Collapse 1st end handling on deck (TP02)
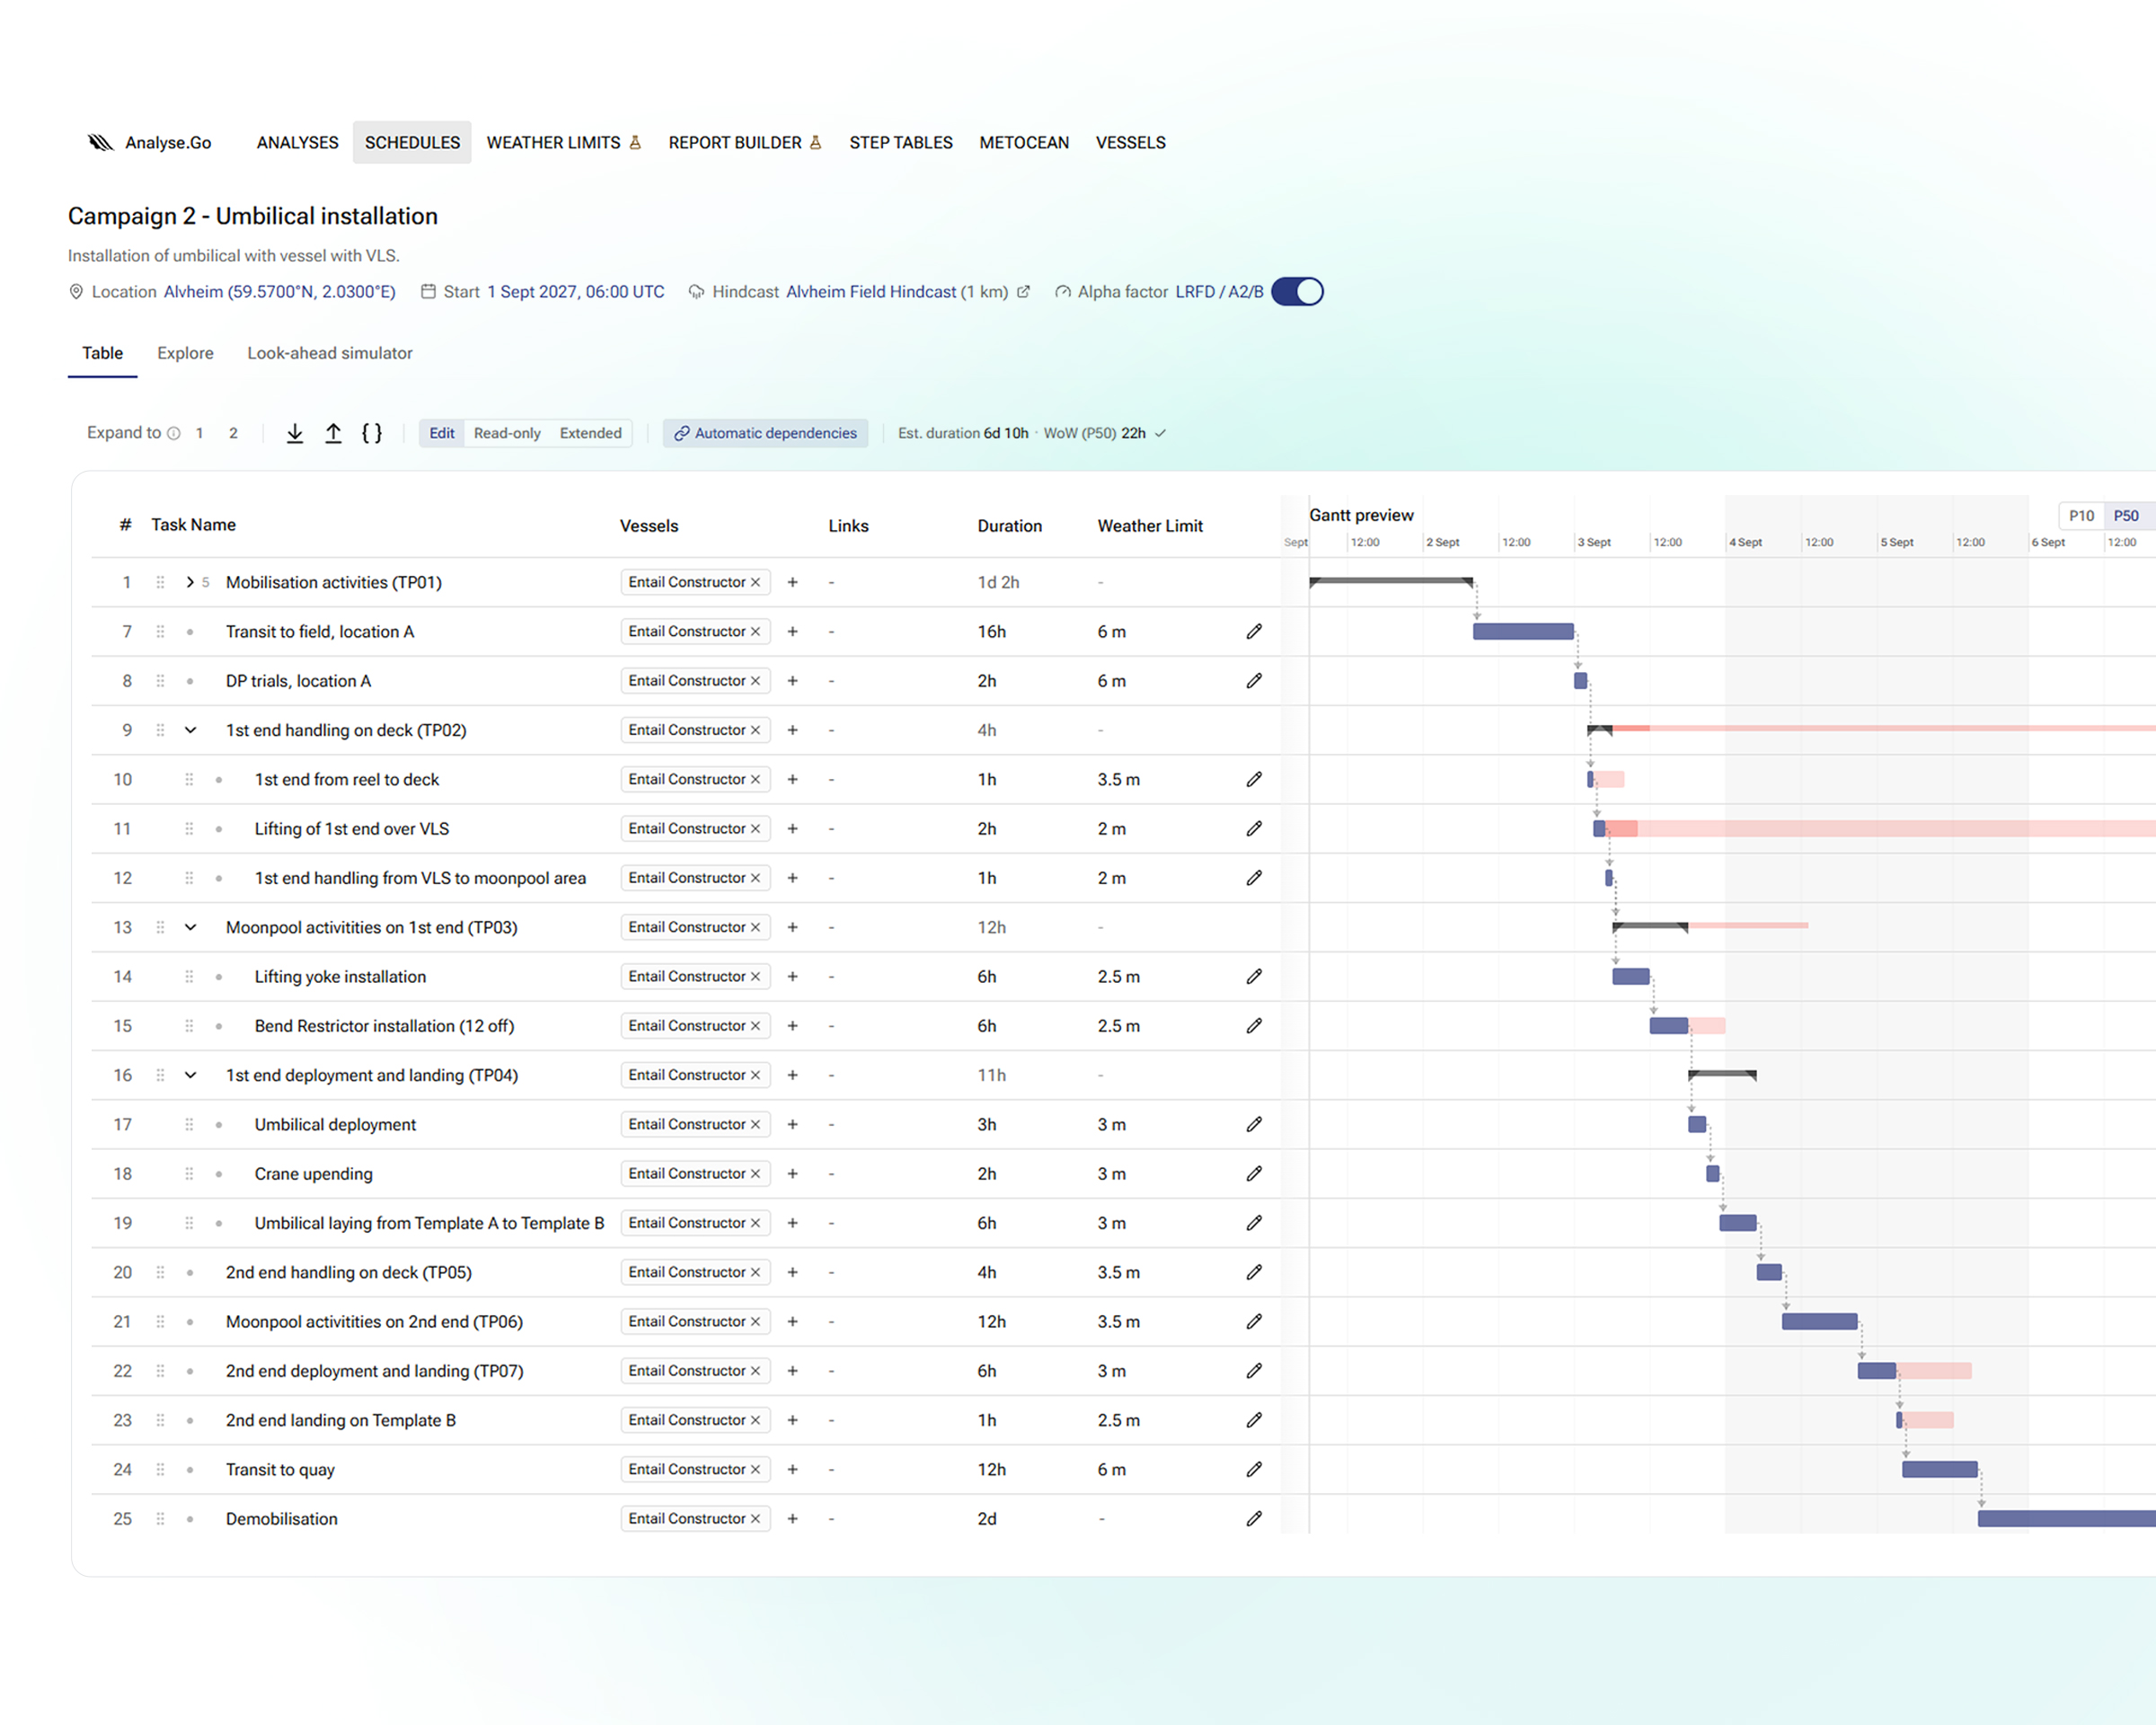This screenshot has width=2156, height=1725. tap(190, 730)
